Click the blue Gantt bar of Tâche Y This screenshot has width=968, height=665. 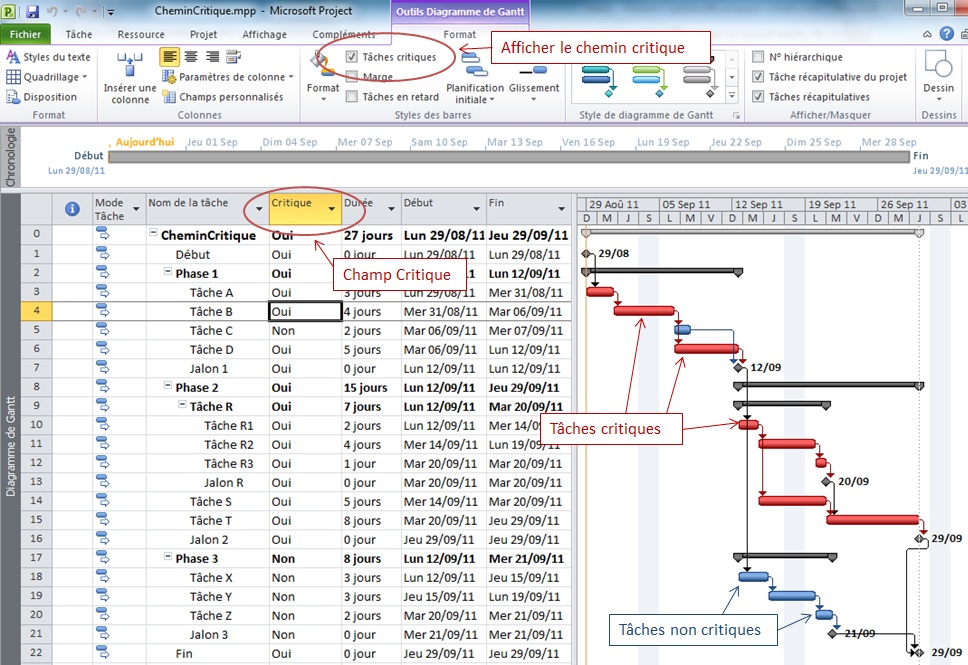tap(793, 596)
